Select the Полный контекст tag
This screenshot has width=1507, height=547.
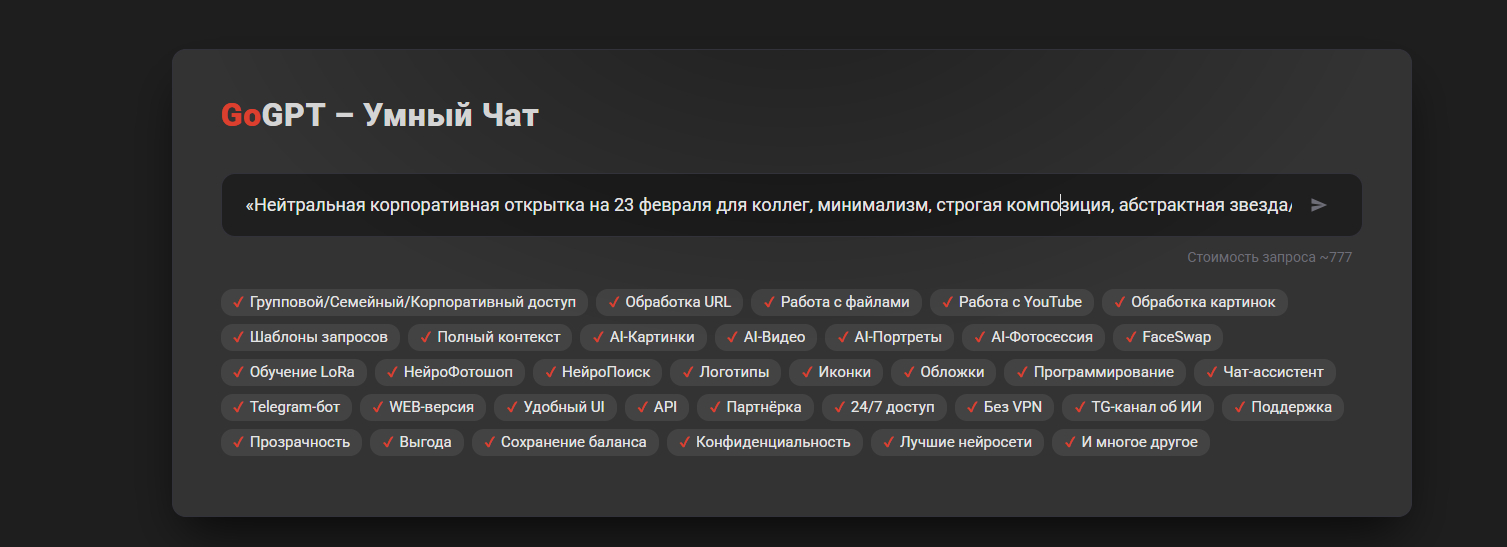(x=490, y=337)
